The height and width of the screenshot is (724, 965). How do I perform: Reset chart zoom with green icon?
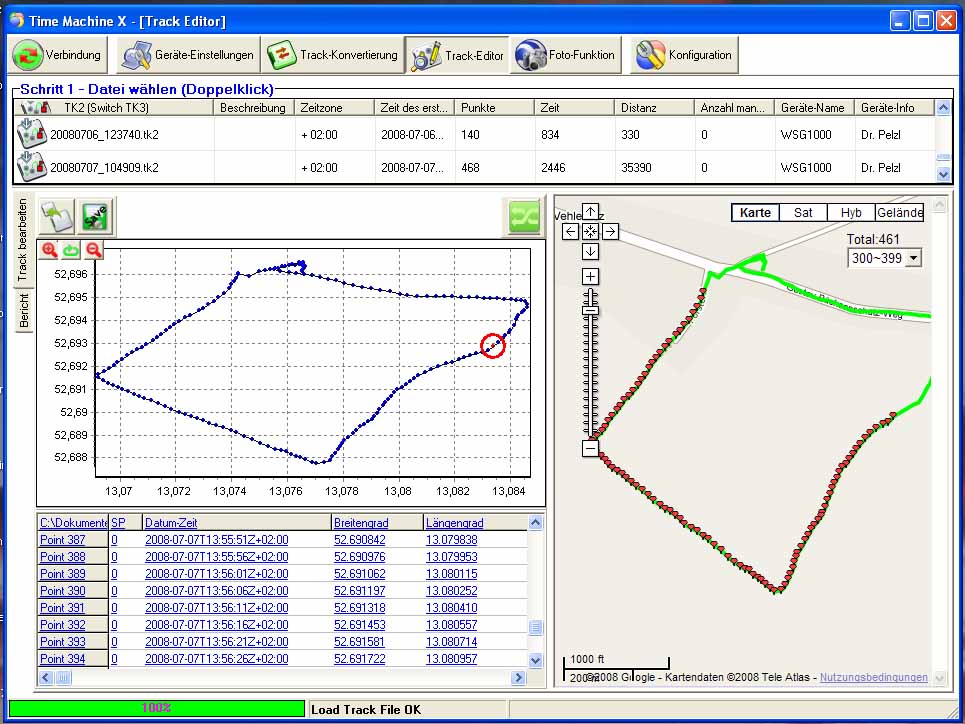click(x=71, y=250)
